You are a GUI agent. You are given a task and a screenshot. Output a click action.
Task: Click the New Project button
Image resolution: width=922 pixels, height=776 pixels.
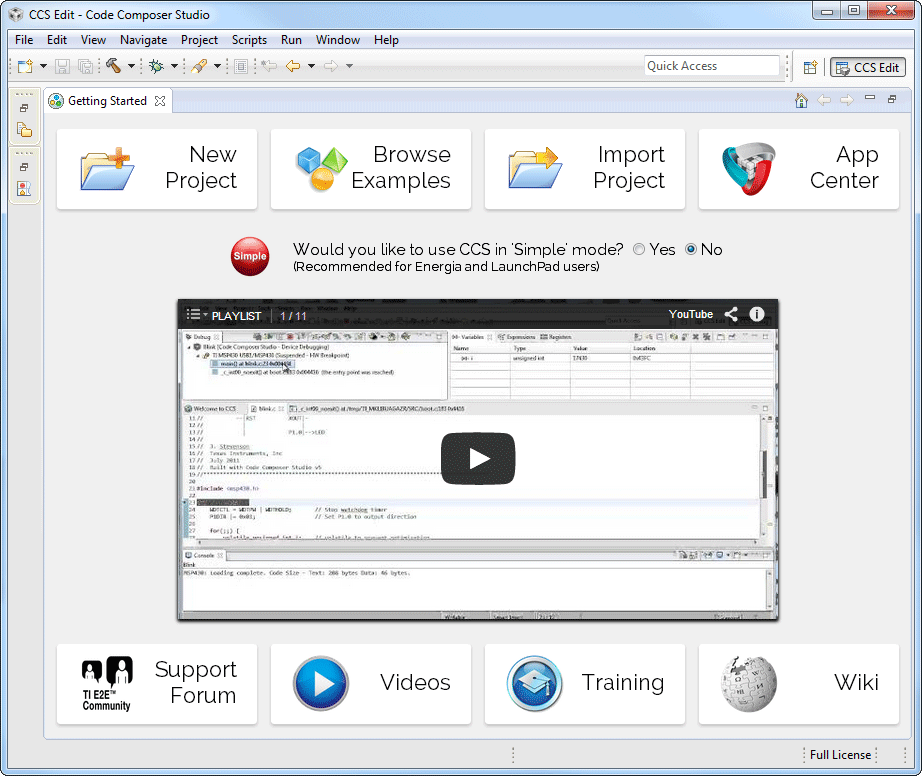tap(156, 168)
